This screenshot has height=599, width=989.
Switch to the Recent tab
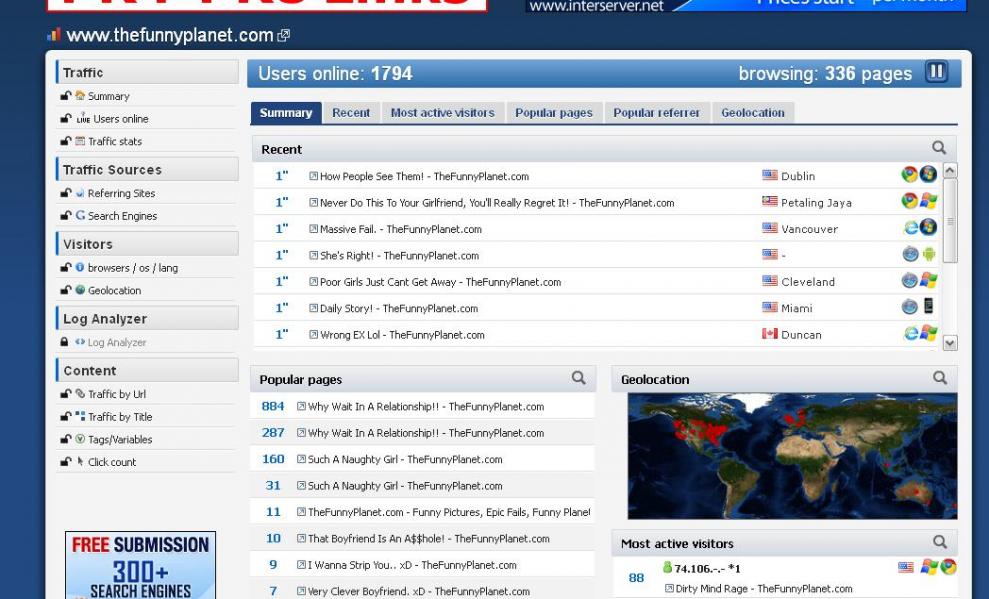click(x=351, y=113)
